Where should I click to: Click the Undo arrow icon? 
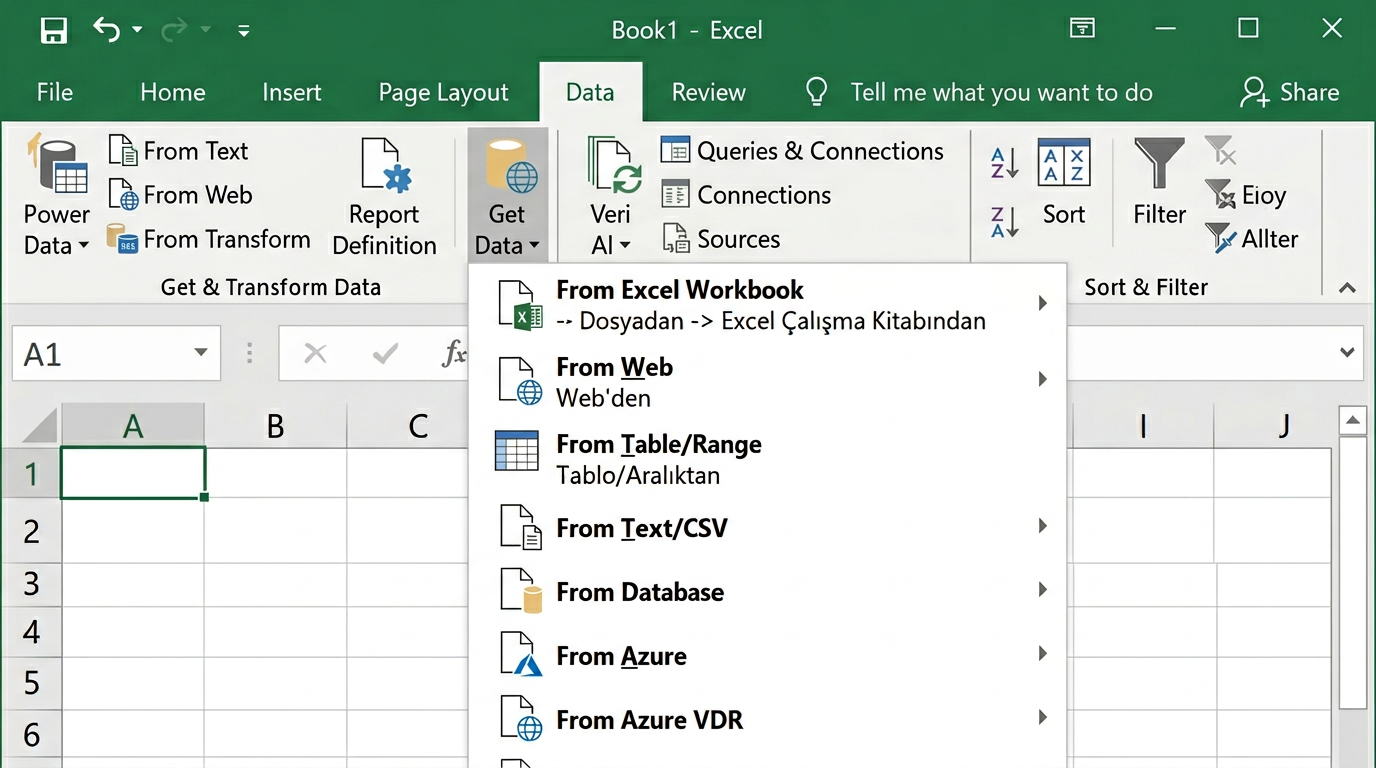point(106,30)
